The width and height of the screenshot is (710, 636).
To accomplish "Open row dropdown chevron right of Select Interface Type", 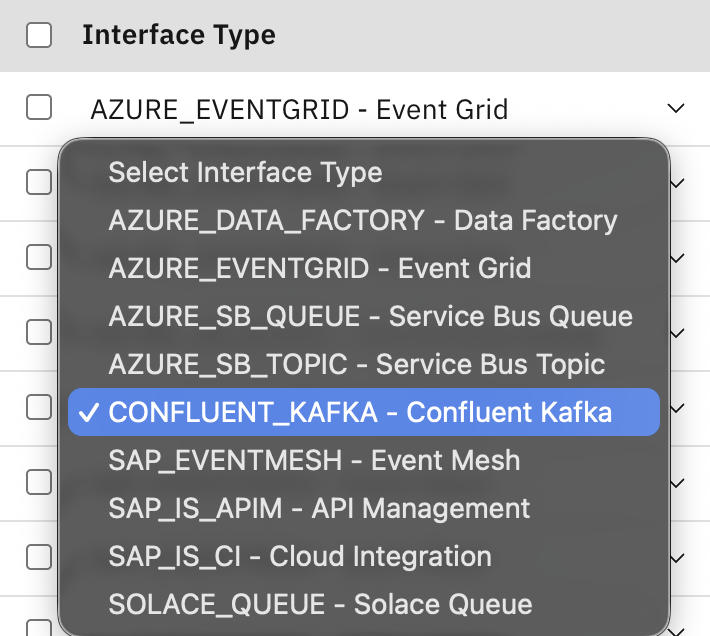I will pyautogui.click(x=677, y=183).
